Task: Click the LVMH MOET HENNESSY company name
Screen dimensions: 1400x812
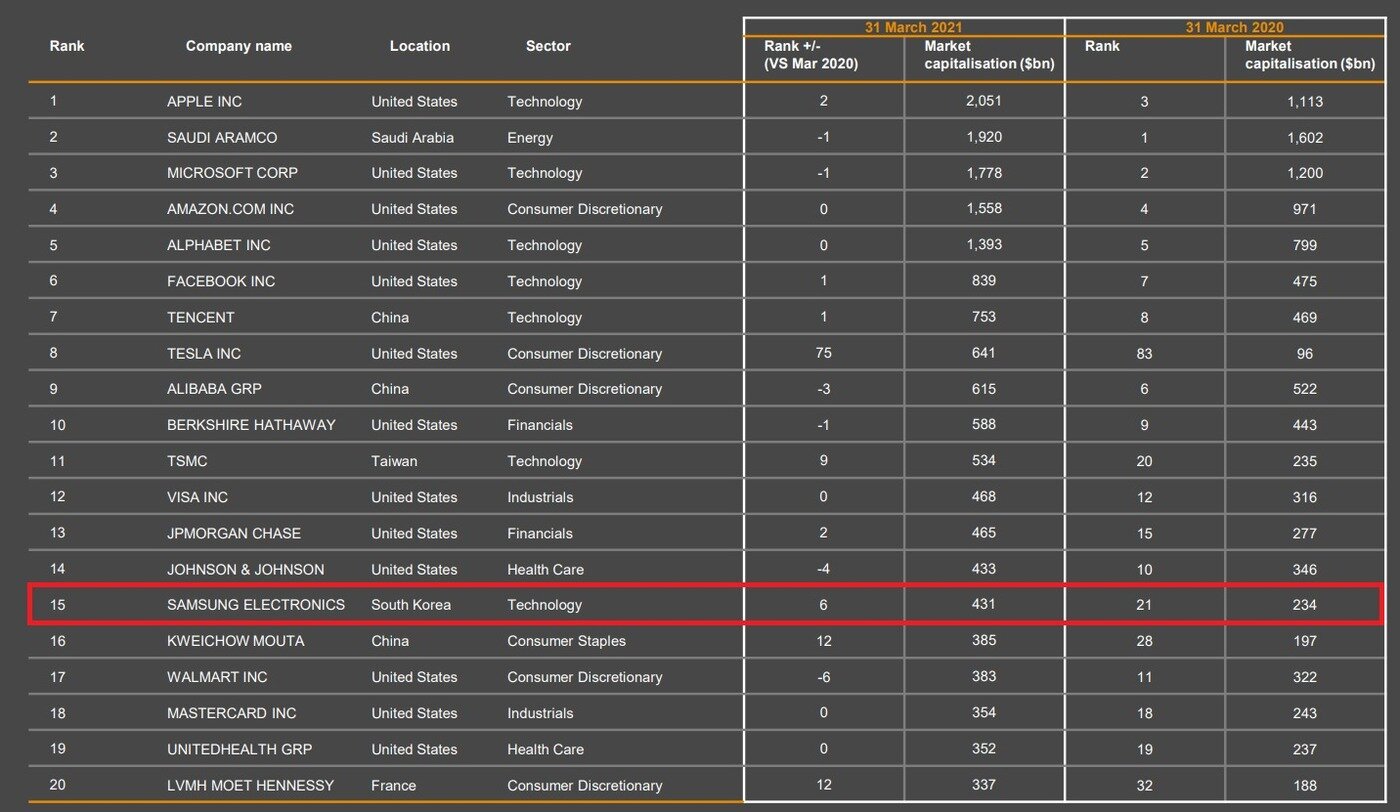Action: [250, 785]
